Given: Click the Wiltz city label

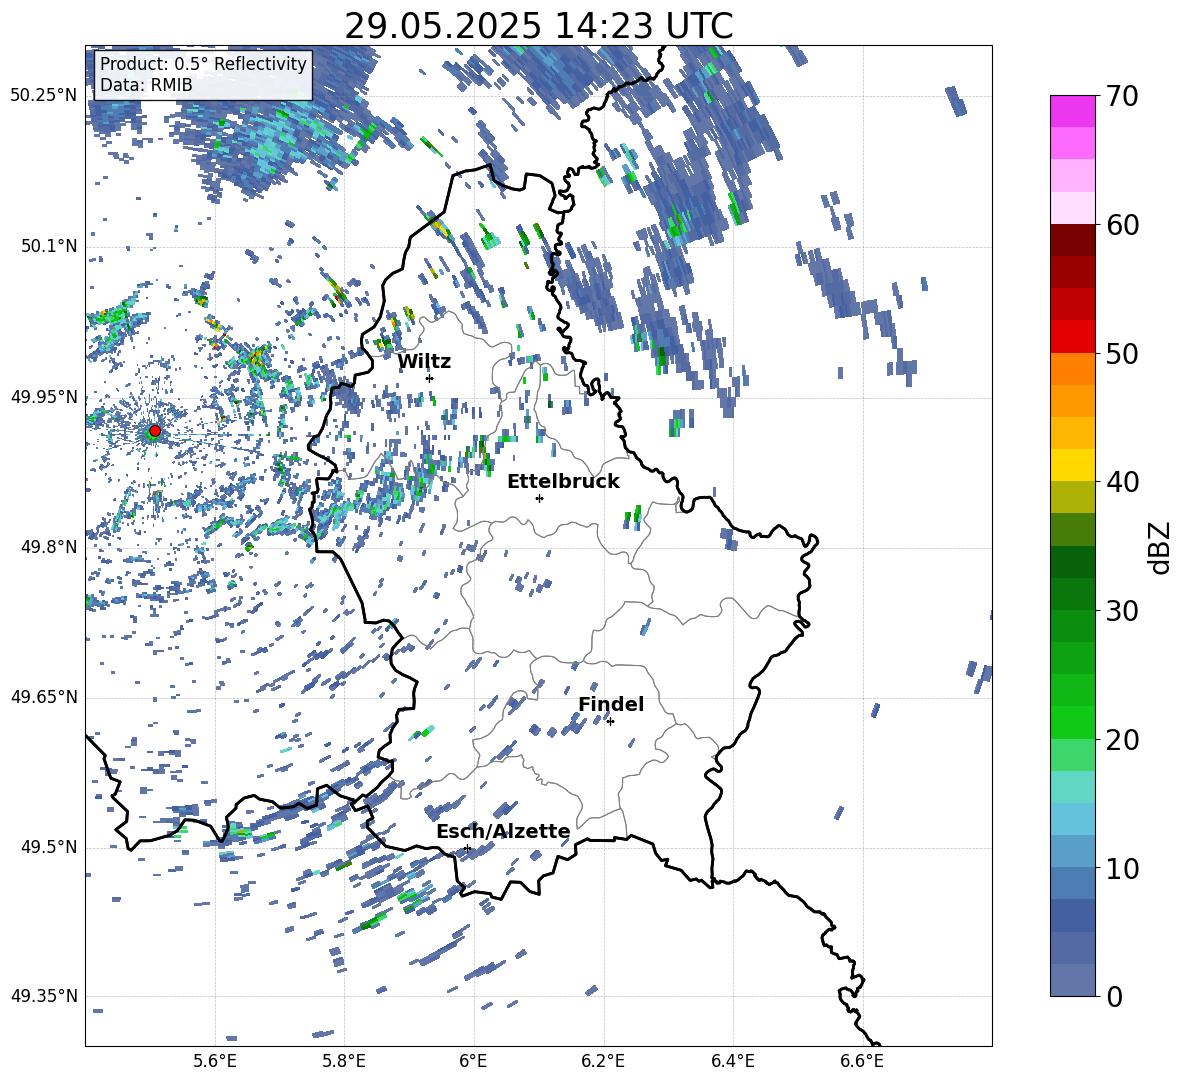Looking at the screenshot, I should [x=424, y=362].
